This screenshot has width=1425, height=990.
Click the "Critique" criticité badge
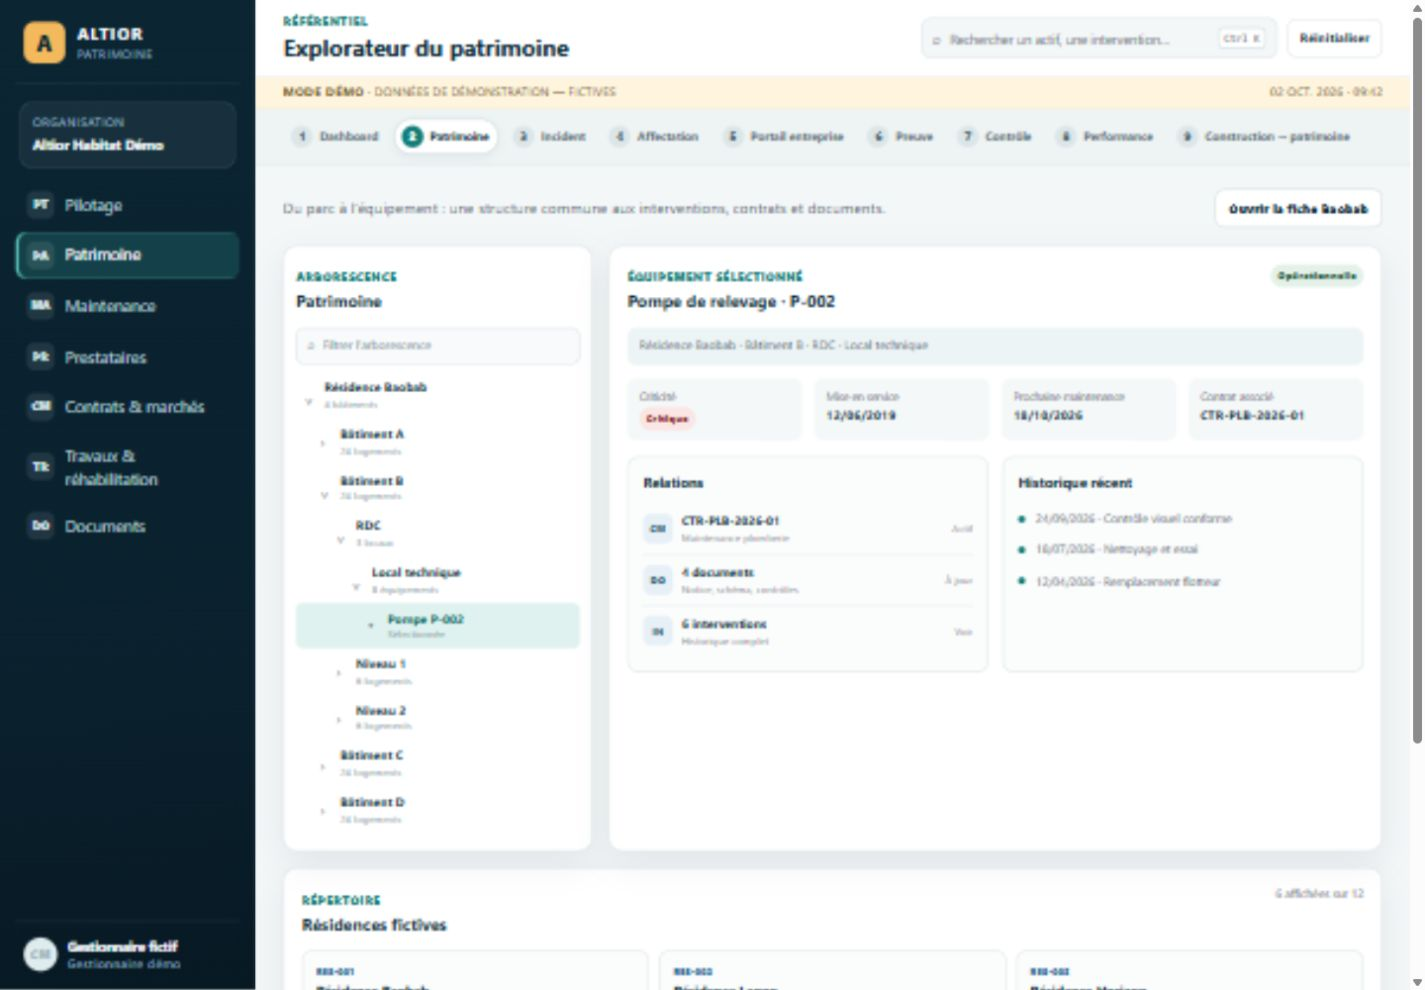pyautogui.click(x=667, y=419)
